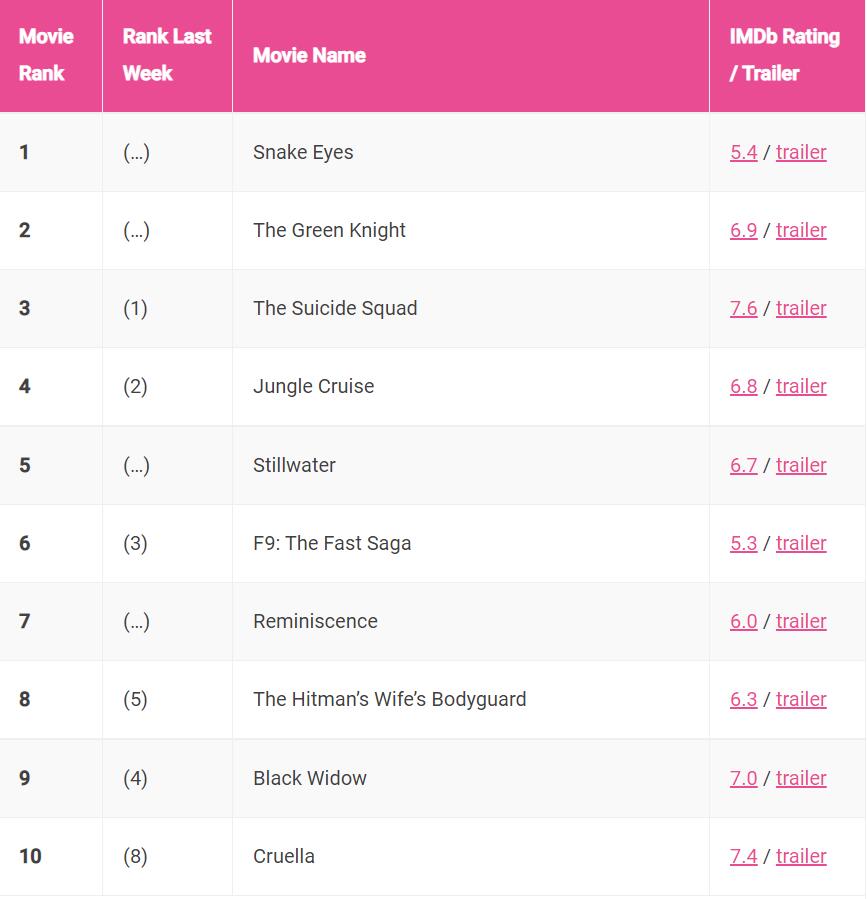View the Jungle Cruise trailer
The image size is (867, 899).
click(x=801, y=386)
